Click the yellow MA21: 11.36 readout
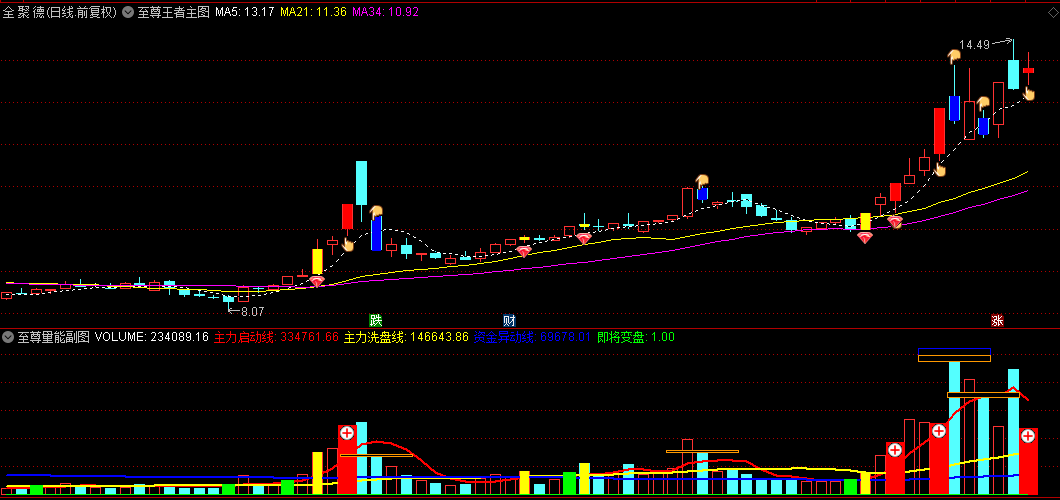The width and height of the screenshot is (1060, 500). tap(313, 12)
